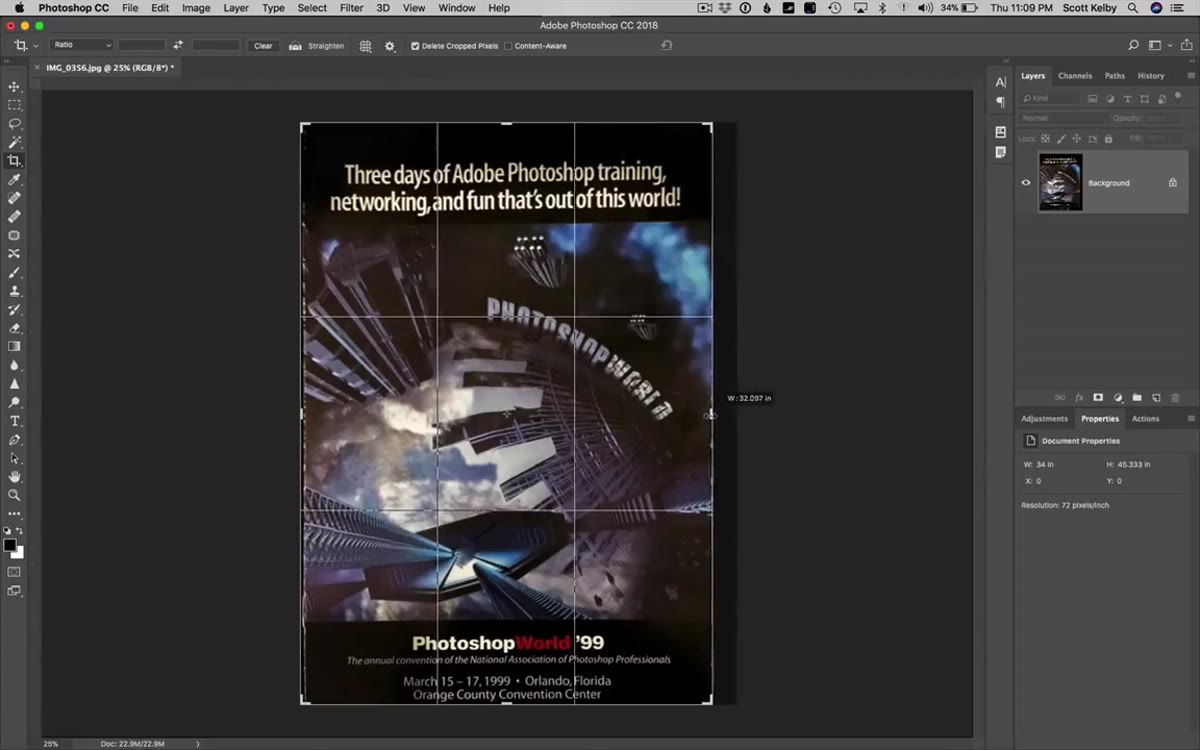Select the Rectangular Marquee tool

coord(14,105)
